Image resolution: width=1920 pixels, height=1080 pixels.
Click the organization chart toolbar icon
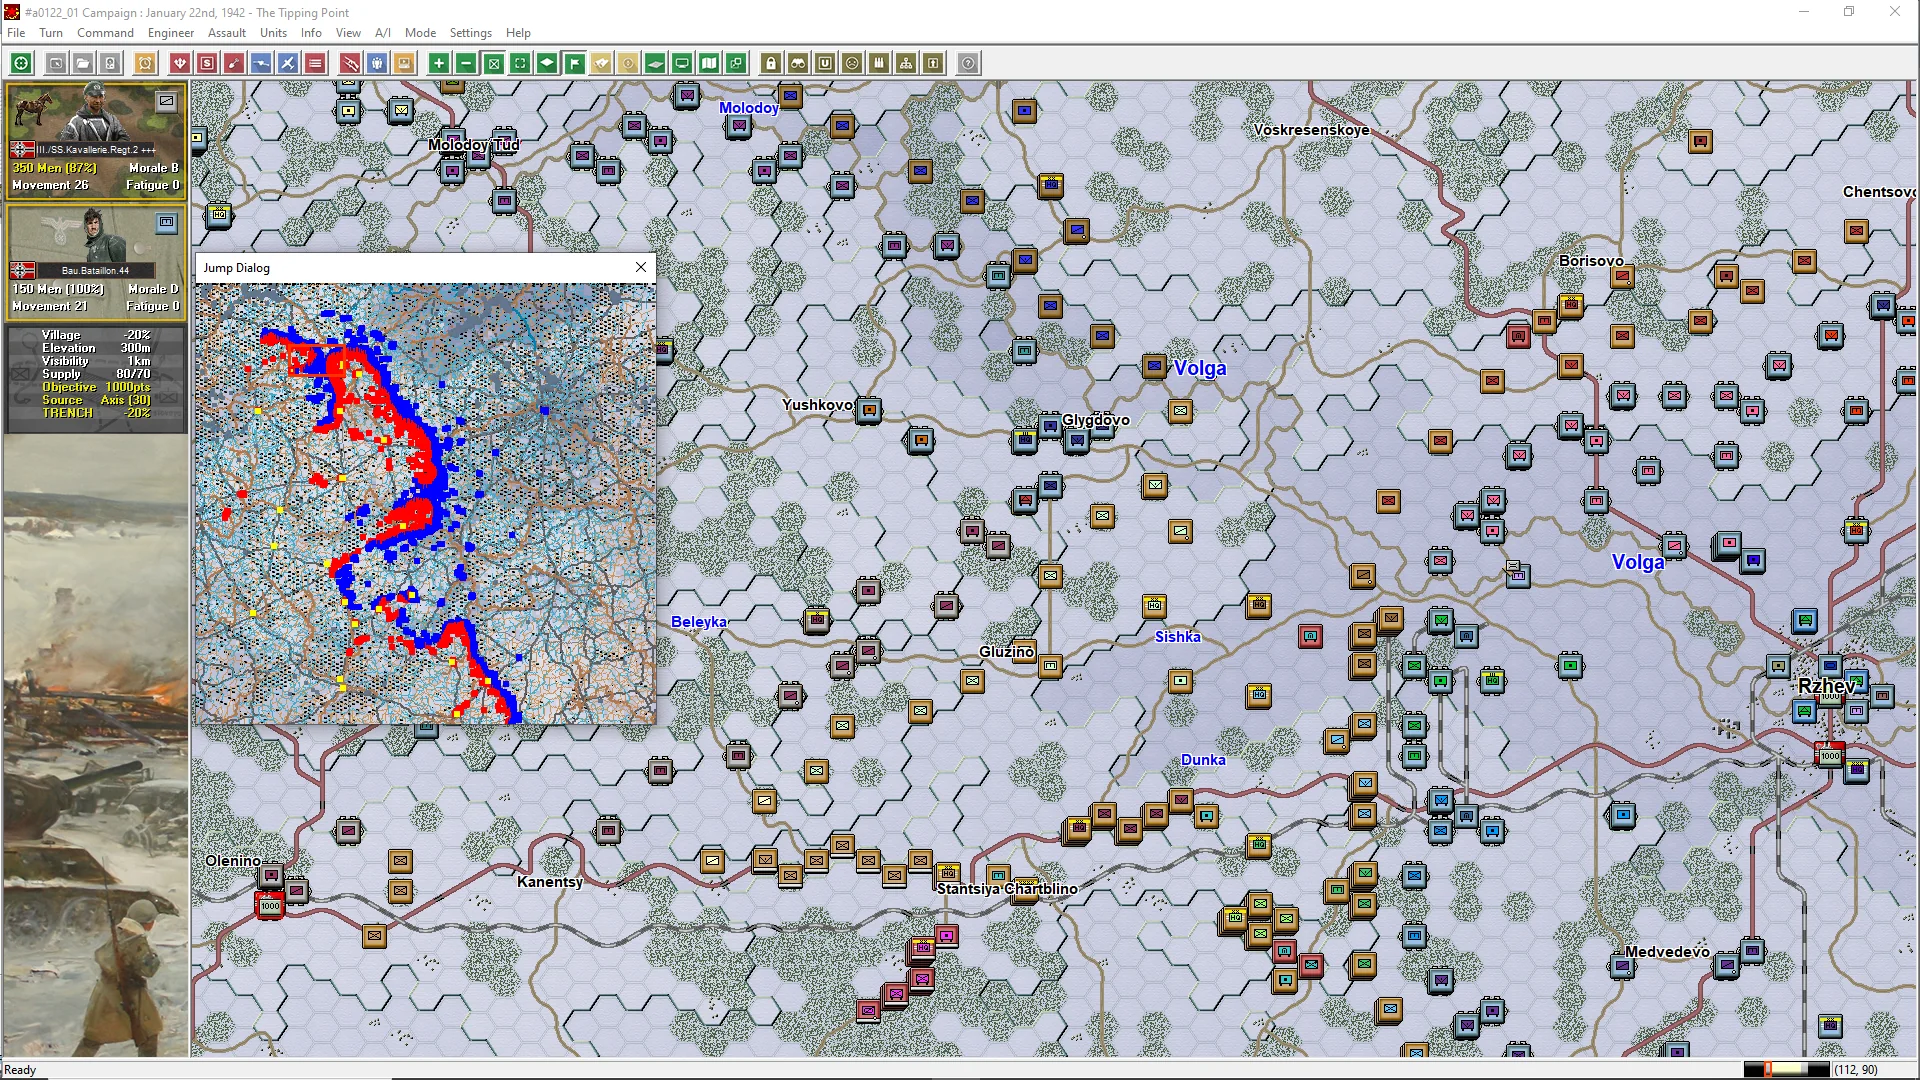[906, 63]
